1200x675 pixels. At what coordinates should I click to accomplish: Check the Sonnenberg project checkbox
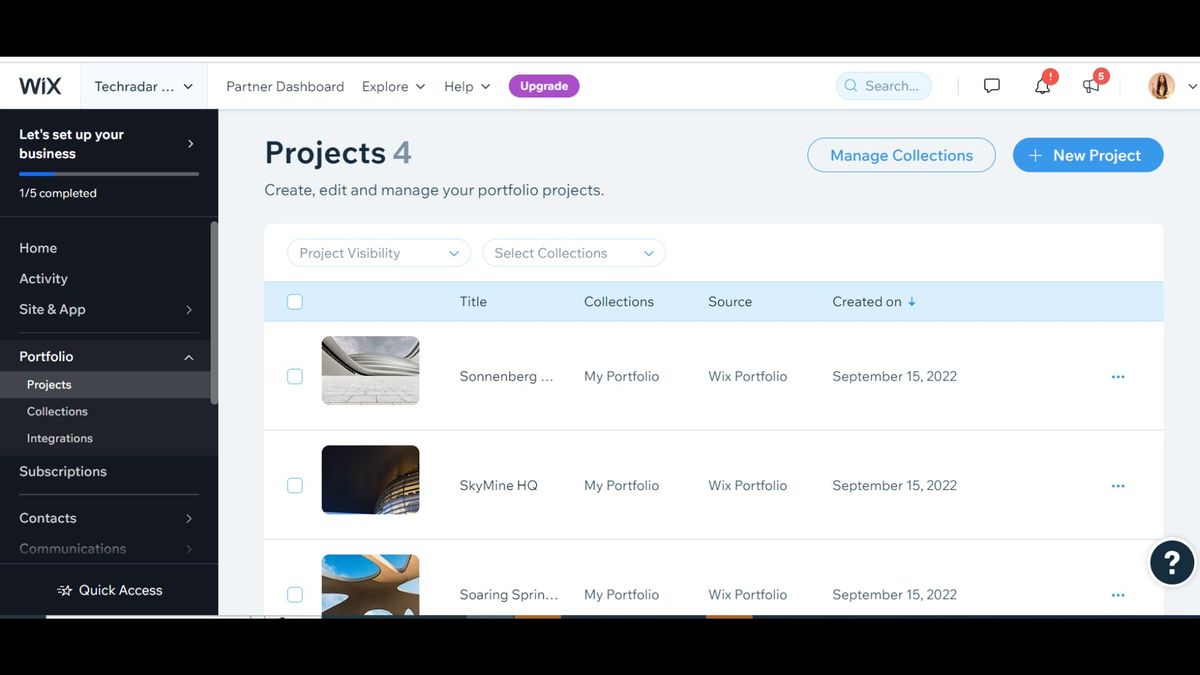(x=295, y=377)
